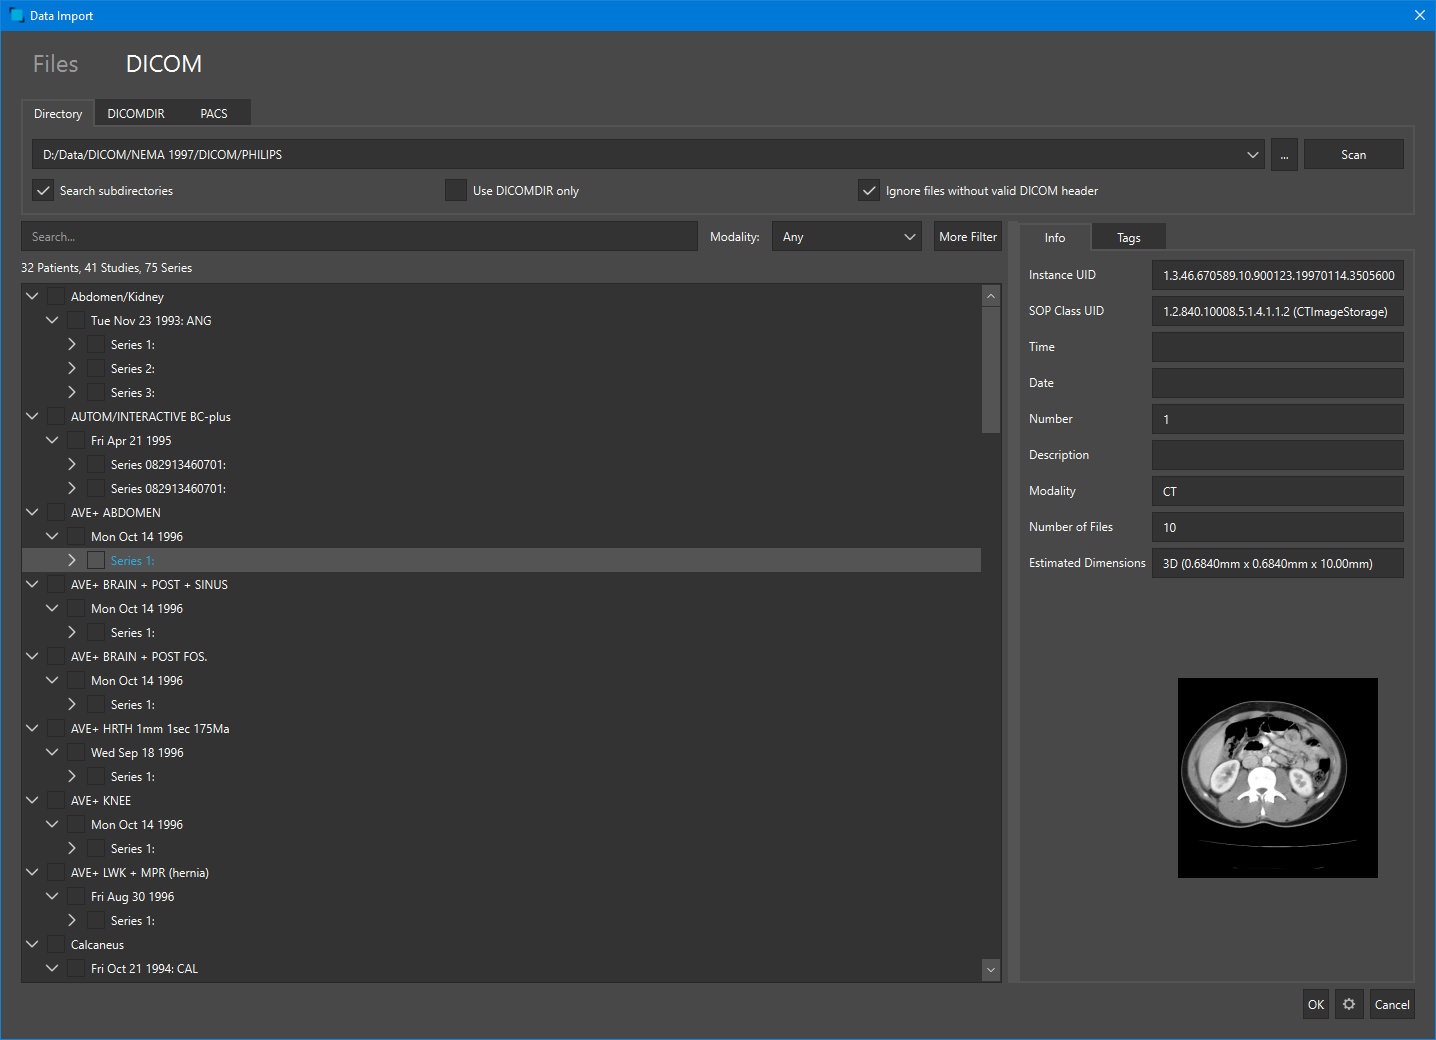
Task: Click the Date value field
Action: (x=1278, y=383)
